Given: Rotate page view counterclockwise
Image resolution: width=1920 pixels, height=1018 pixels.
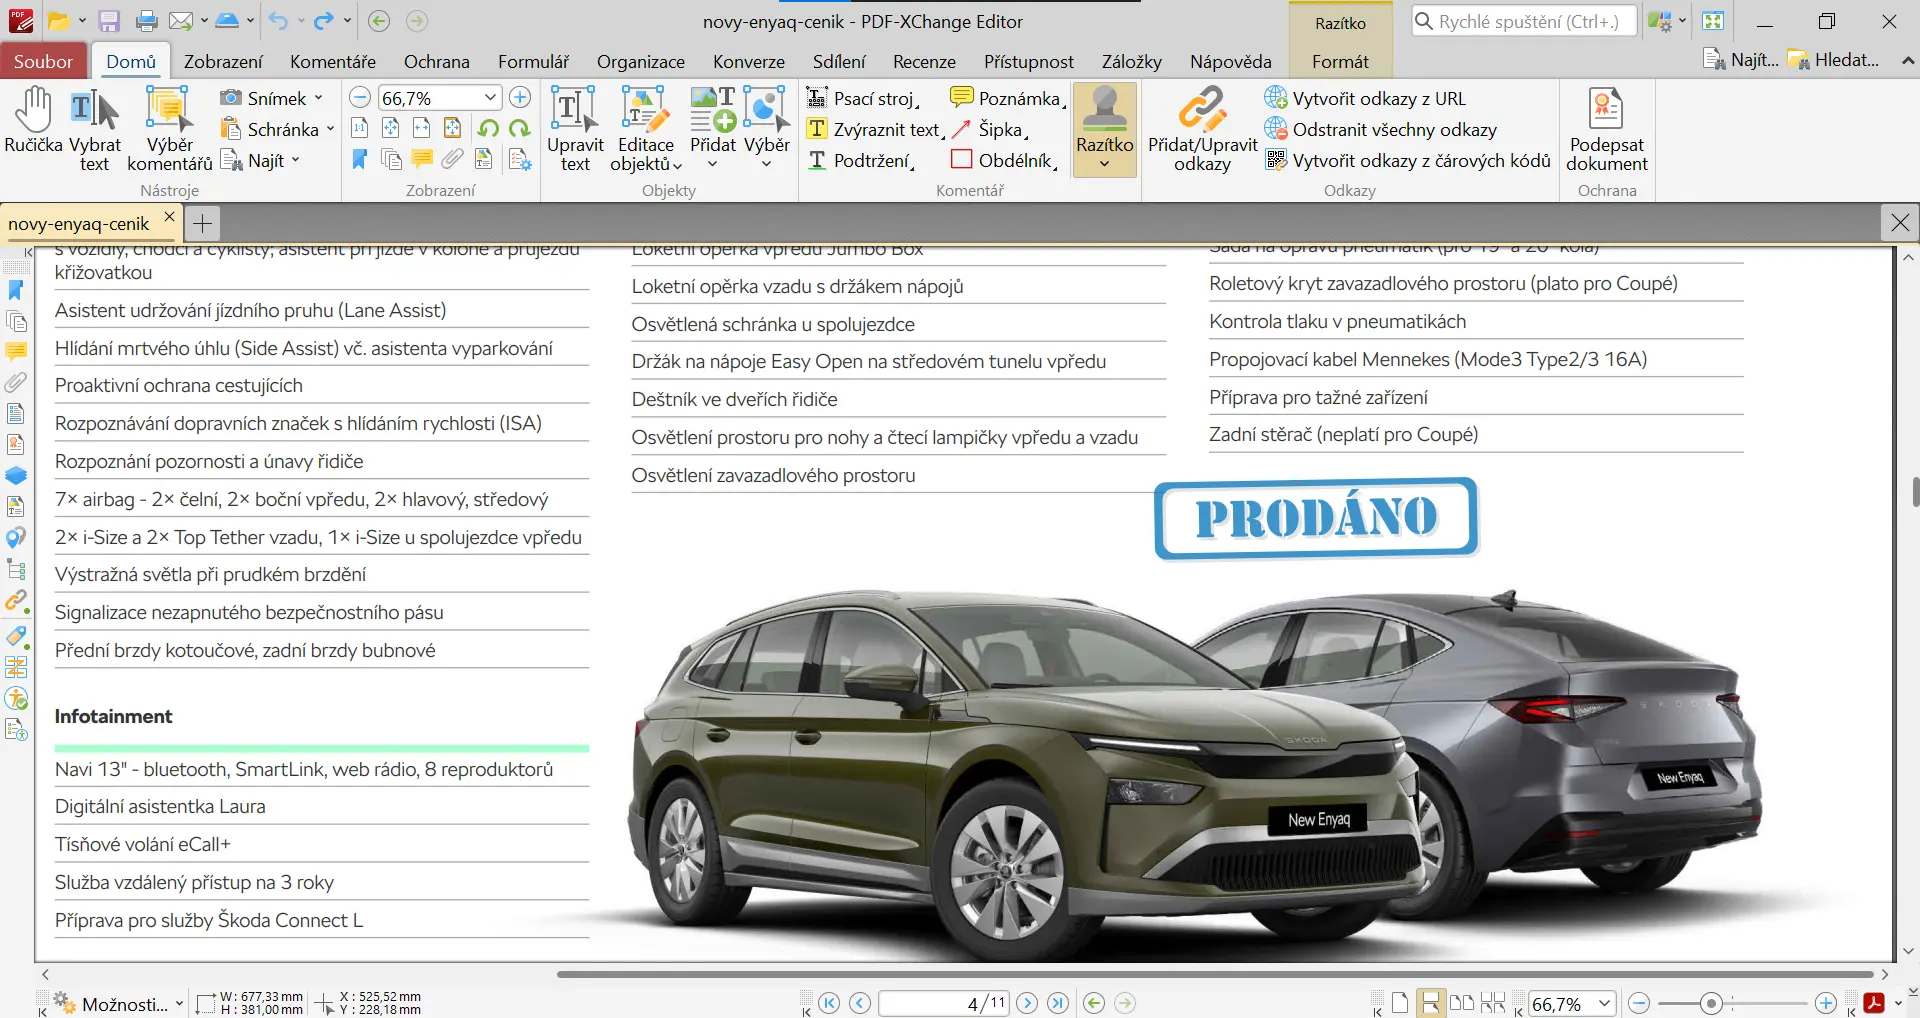Looking at the screenshot, I should click(x=488, y=129).
